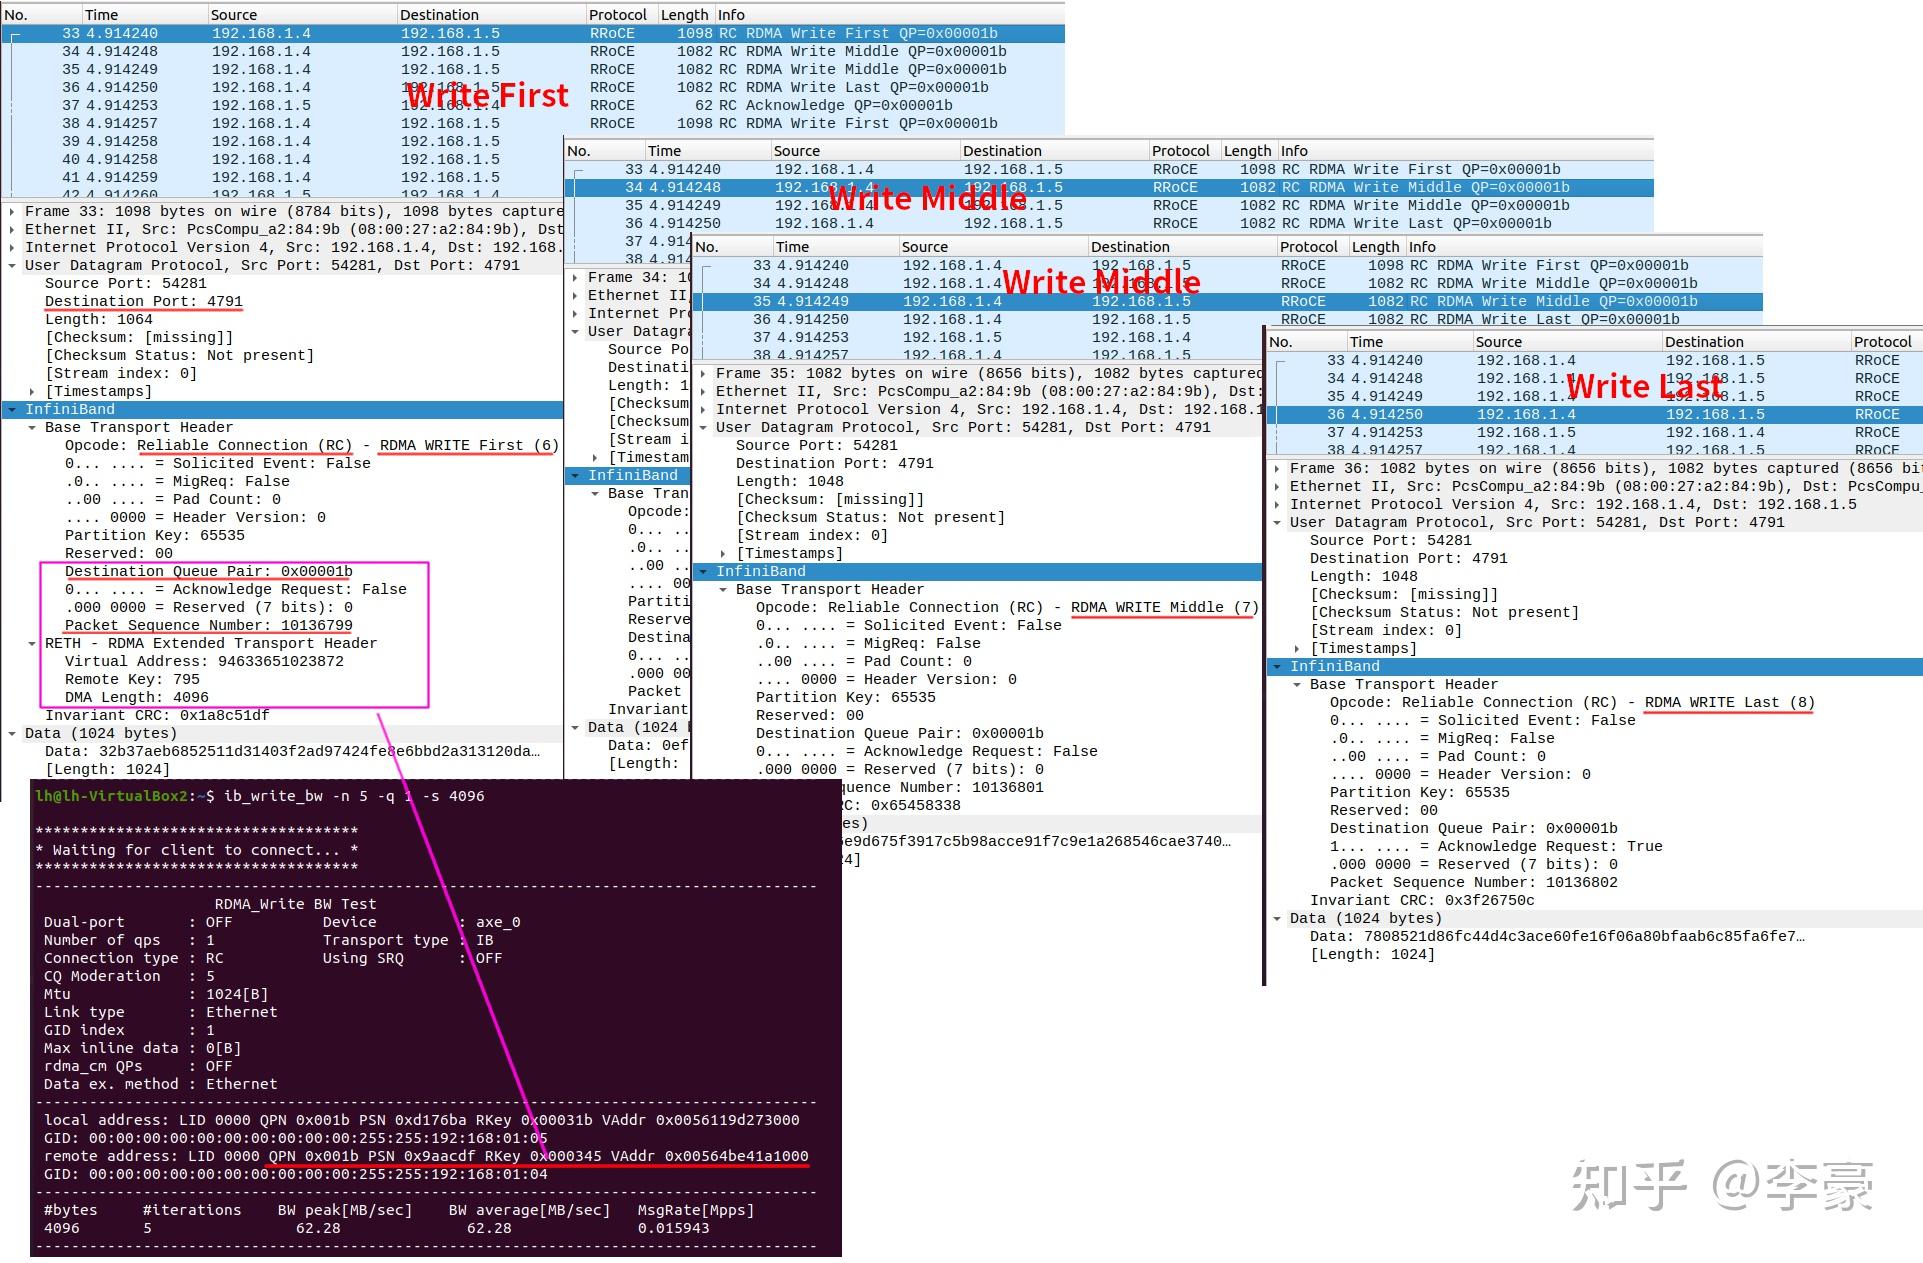Expand Ethernet II row in Frame 36 details

[x=1277, y=486]
